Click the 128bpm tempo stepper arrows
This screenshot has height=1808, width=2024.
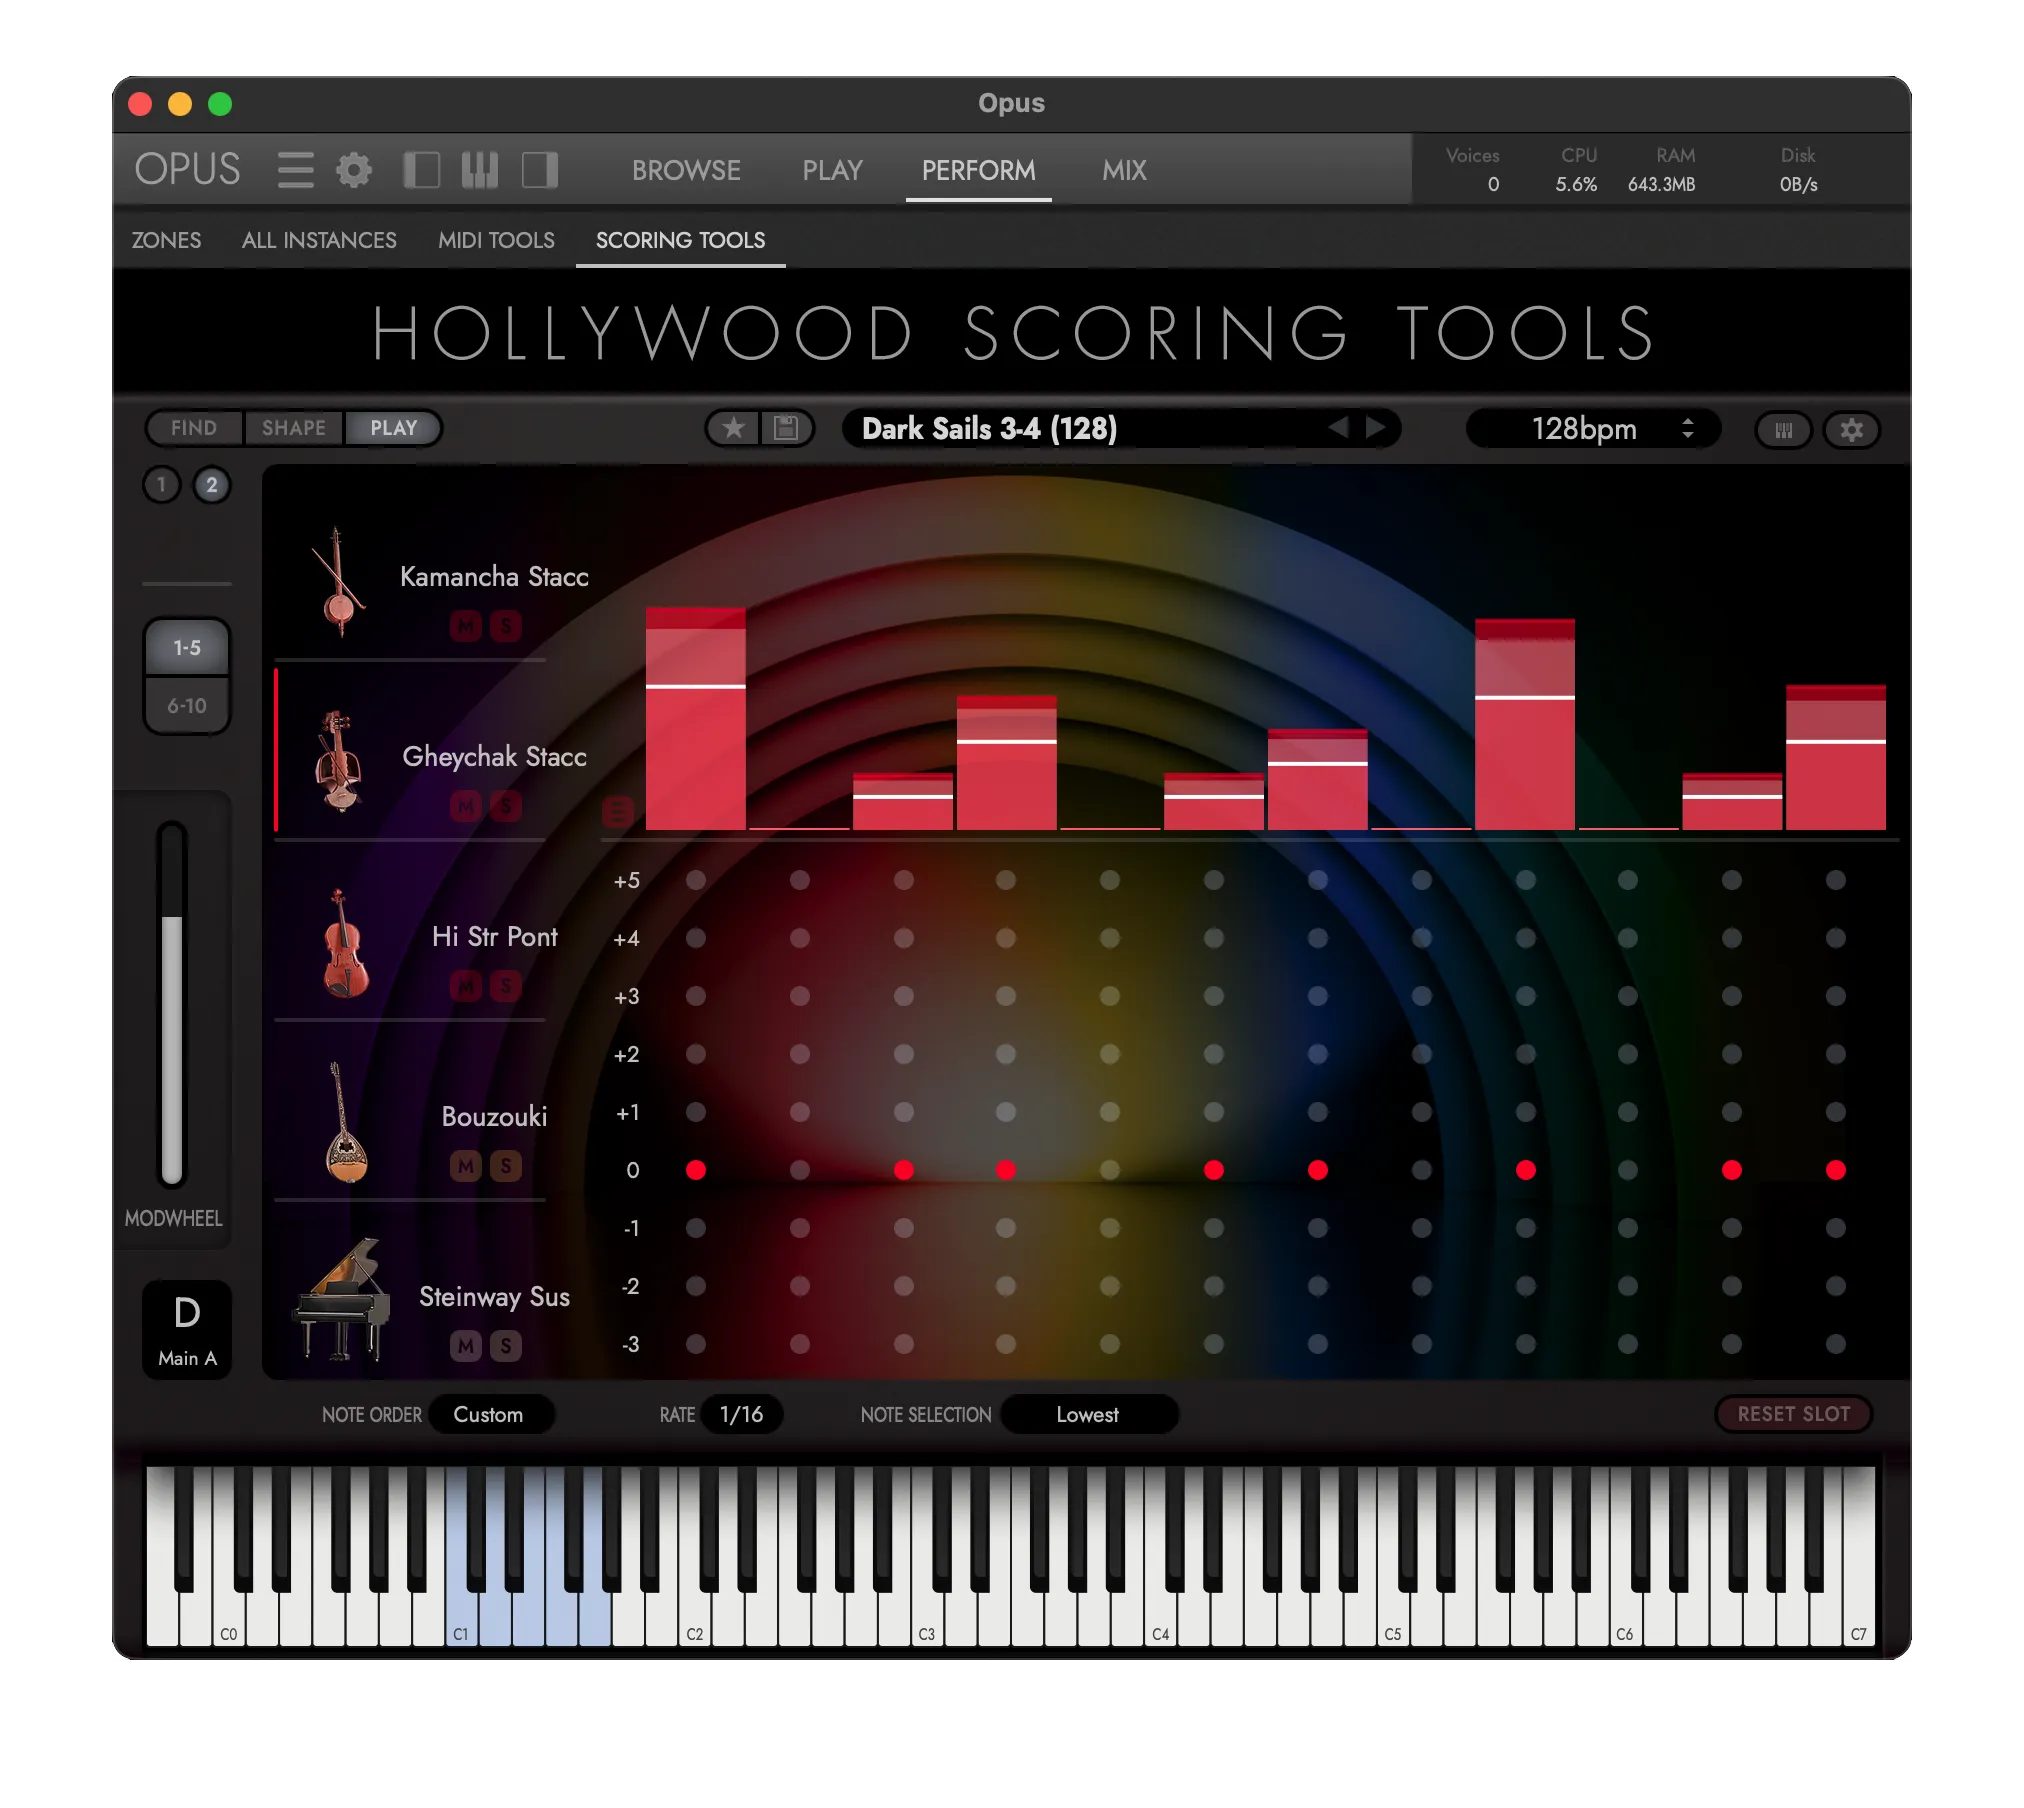click(x=1688, y=429)
